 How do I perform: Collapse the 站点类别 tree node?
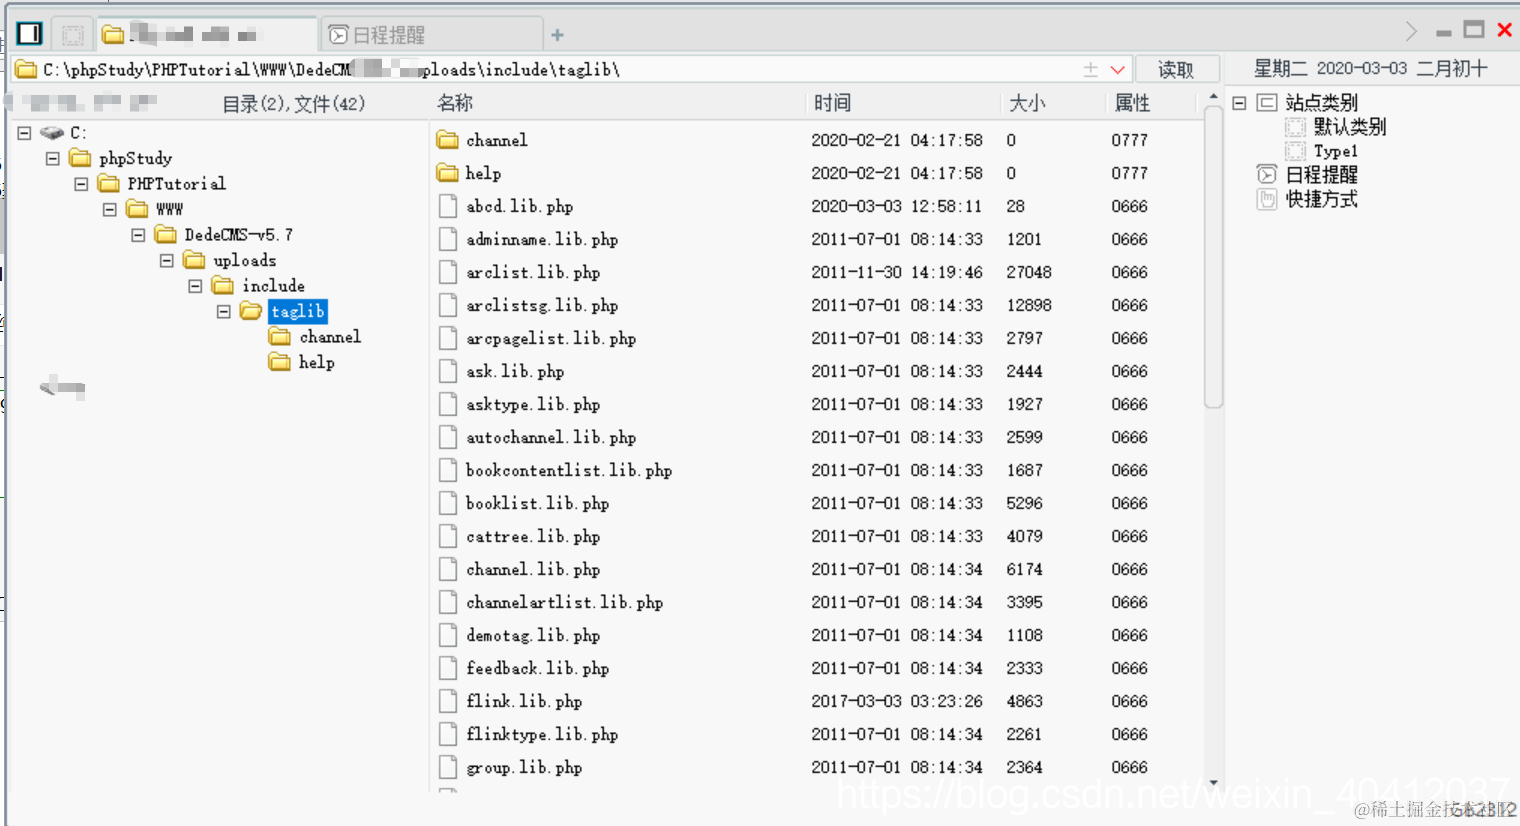(1239, 102)
